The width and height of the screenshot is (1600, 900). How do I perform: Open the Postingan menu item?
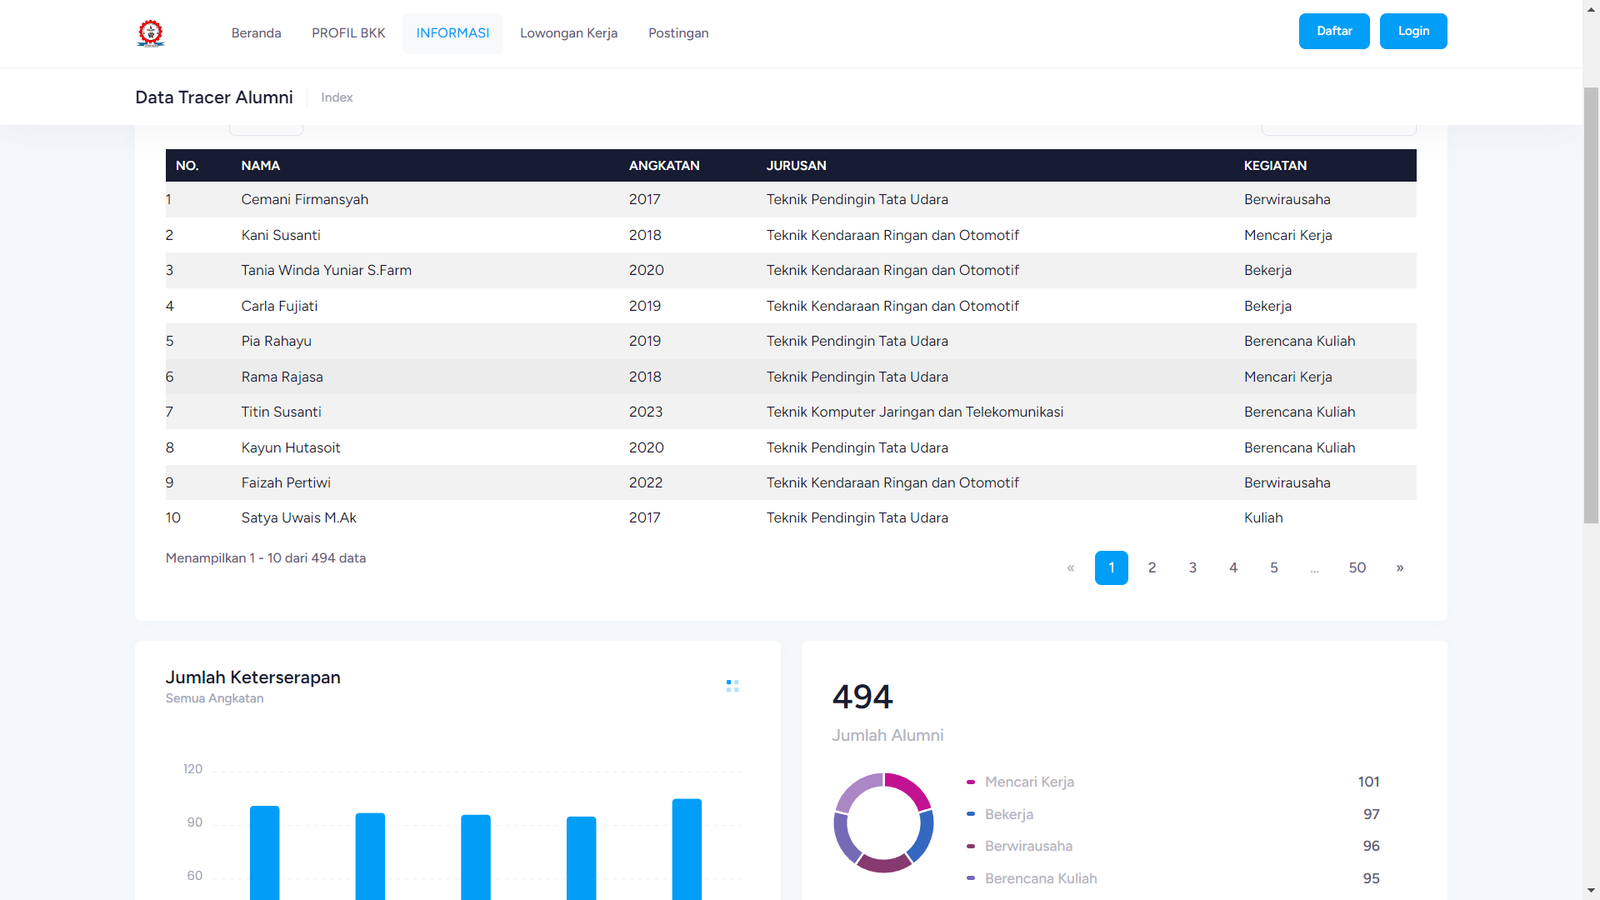pos(678,33)
